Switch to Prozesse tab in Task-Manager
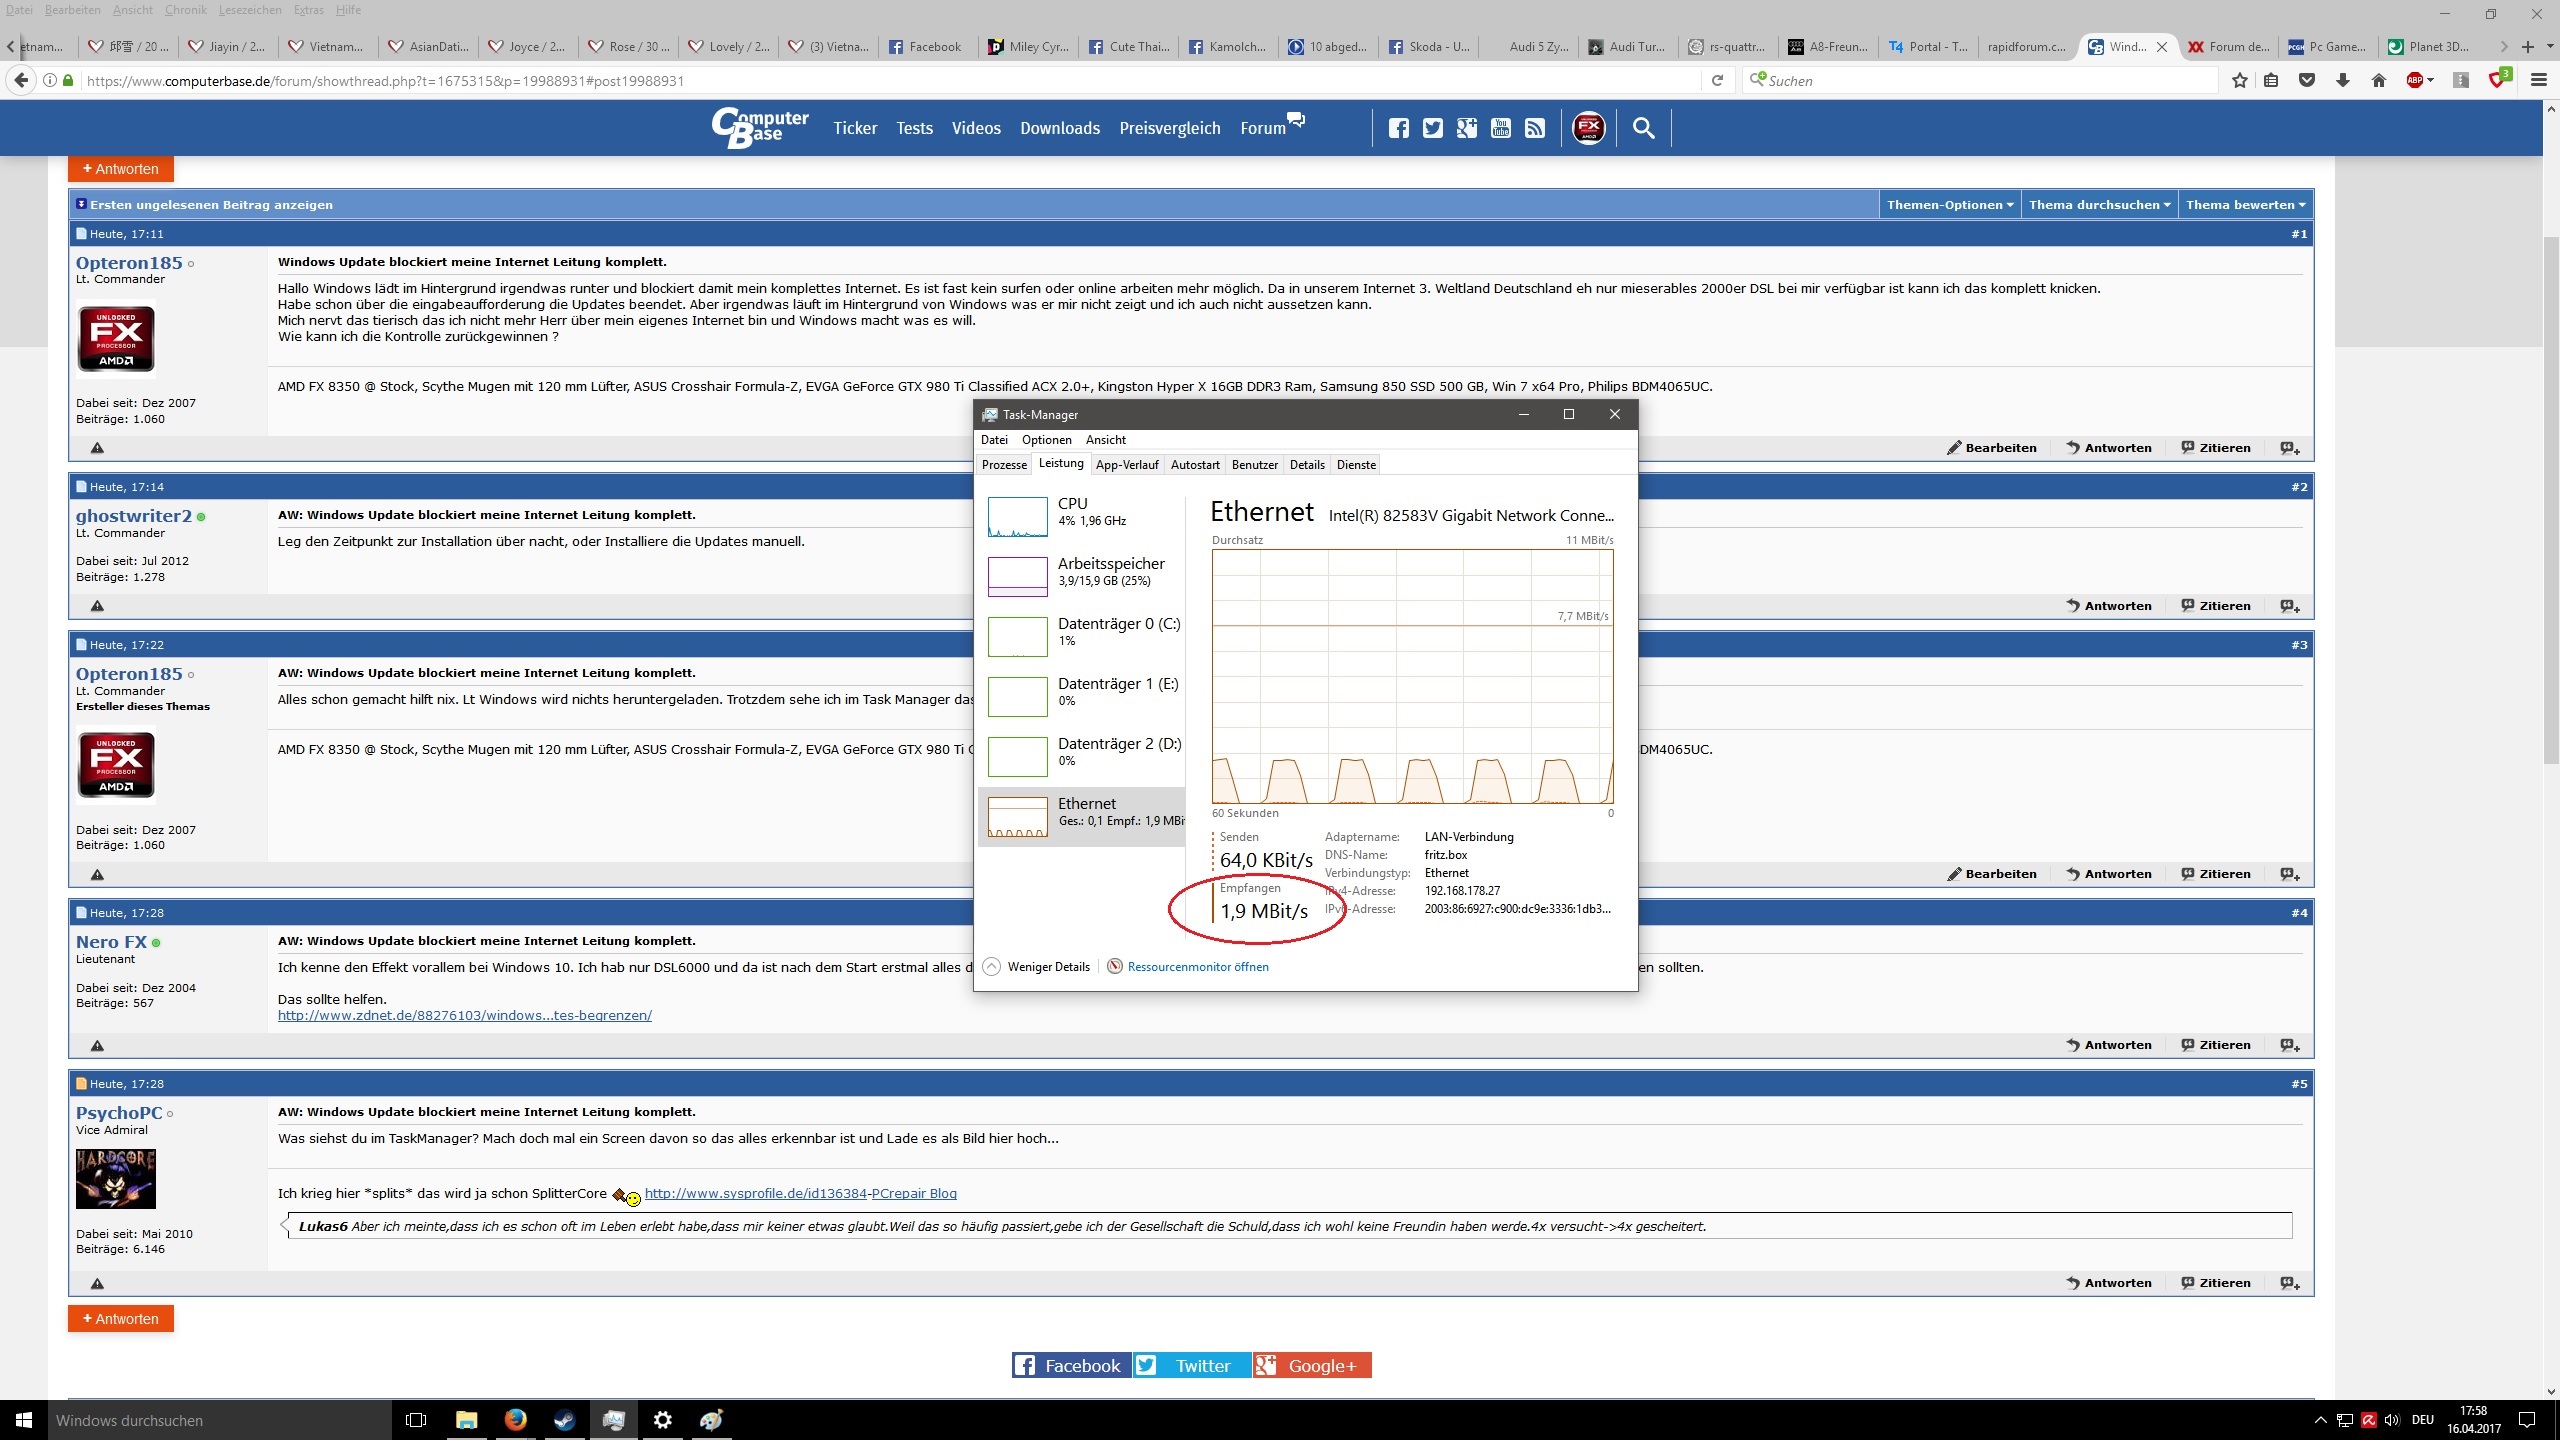 (x=1004, y=465)
